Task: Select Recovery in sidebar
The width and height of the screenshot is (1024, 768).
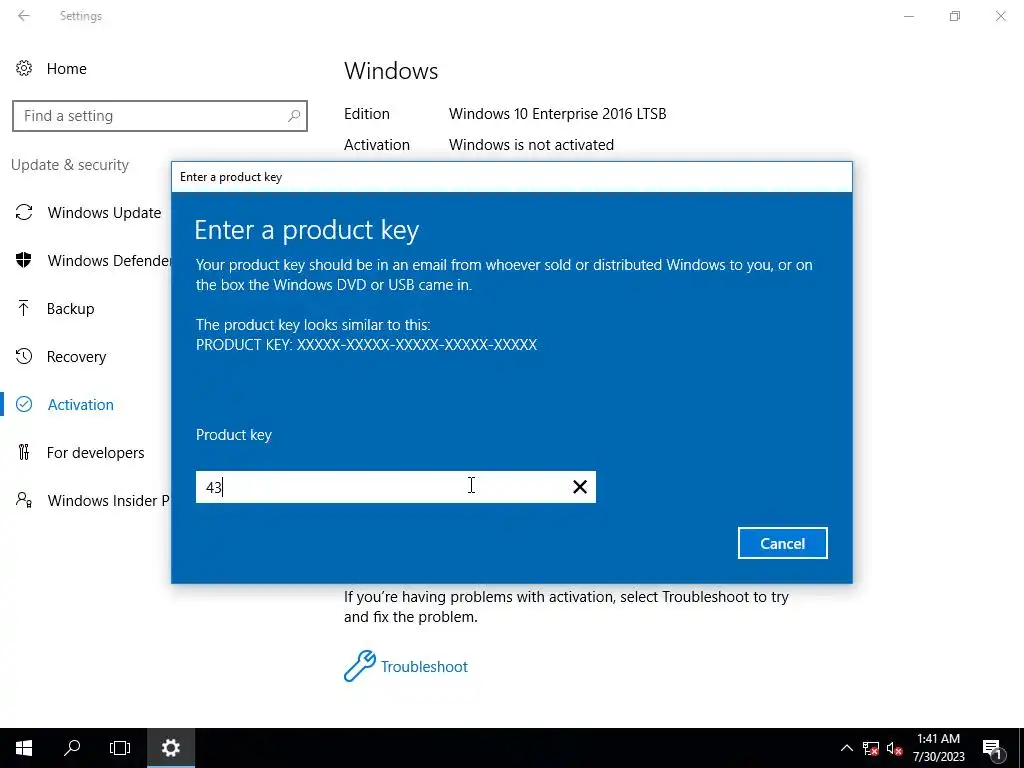Action: click(76, 357)
